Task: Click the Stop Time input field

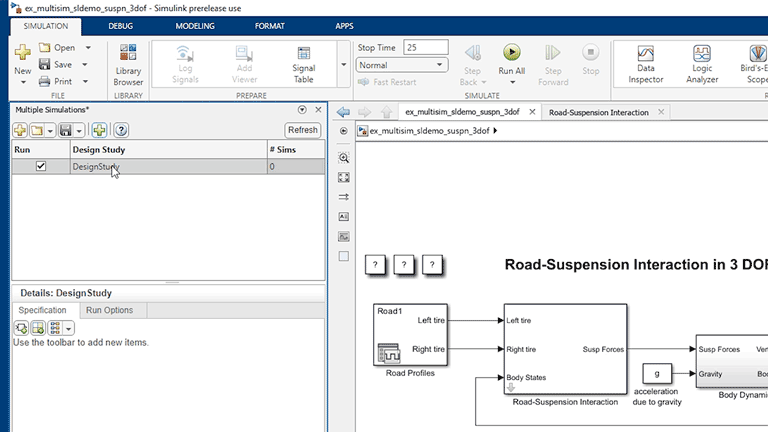Action: click(425, 47)
